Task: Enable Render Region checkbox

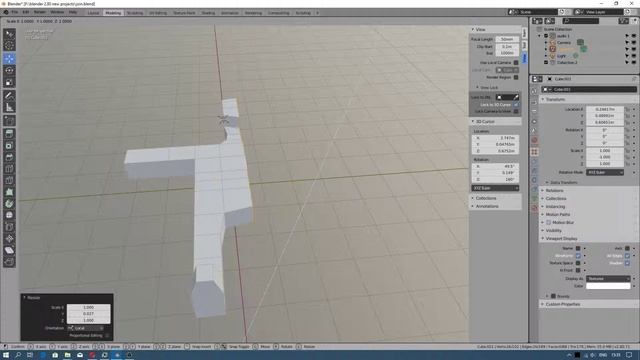Action: pos(516,77)
